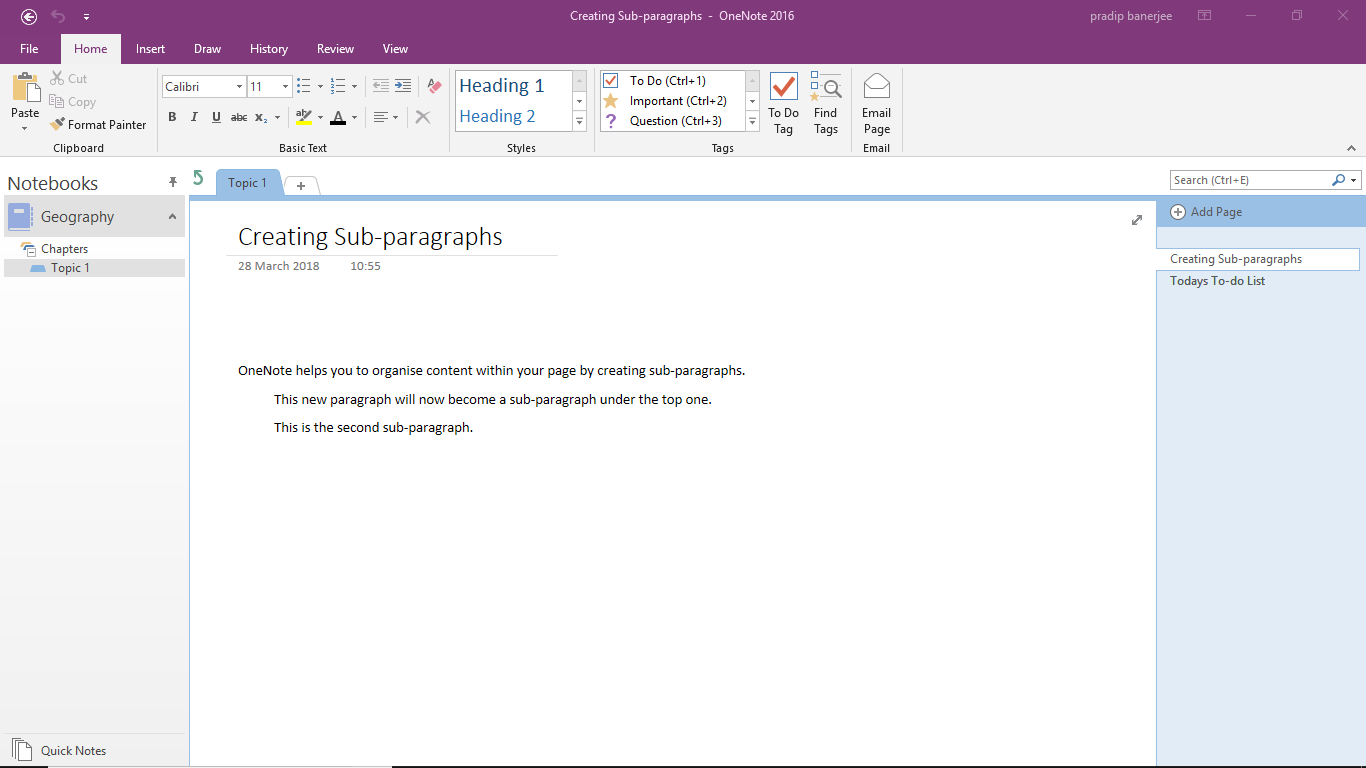Expand the Tags gallery list
Image resolution: width=1366 pixels, height=768 pixels.
[753, 121]
